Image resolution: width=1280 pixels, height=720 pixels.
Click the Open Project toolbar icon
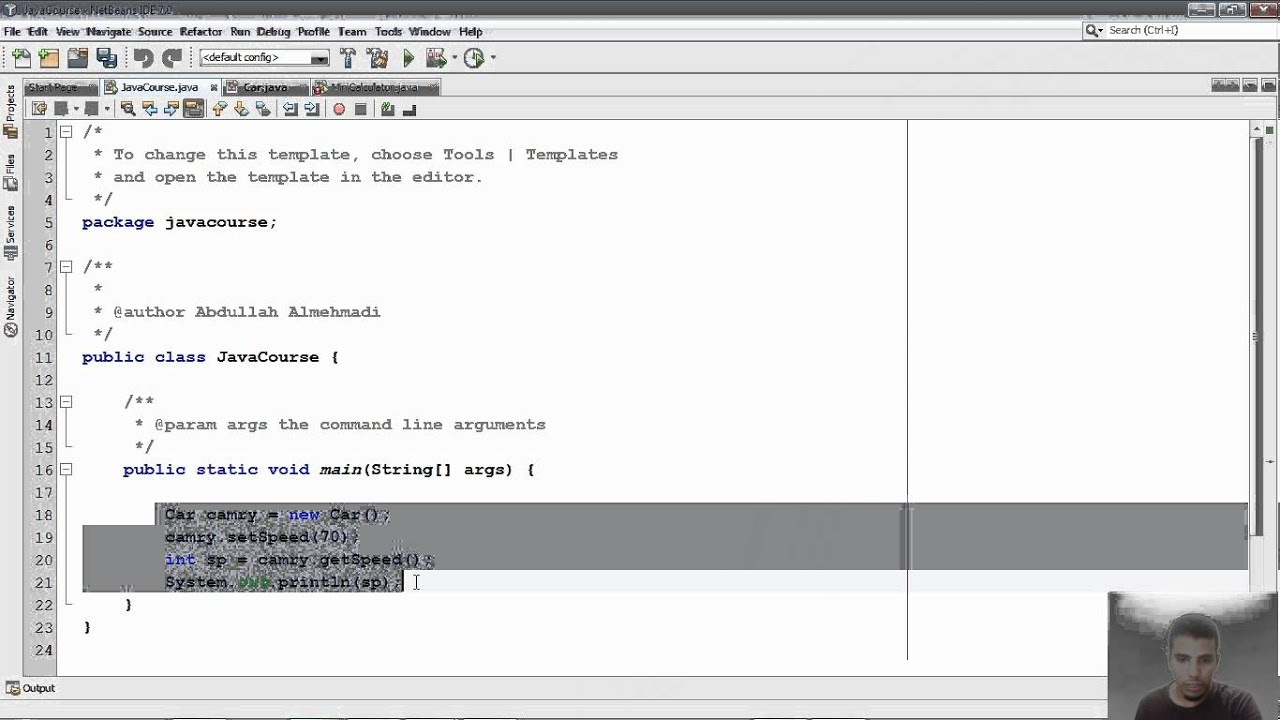click(x=77, y=58)
